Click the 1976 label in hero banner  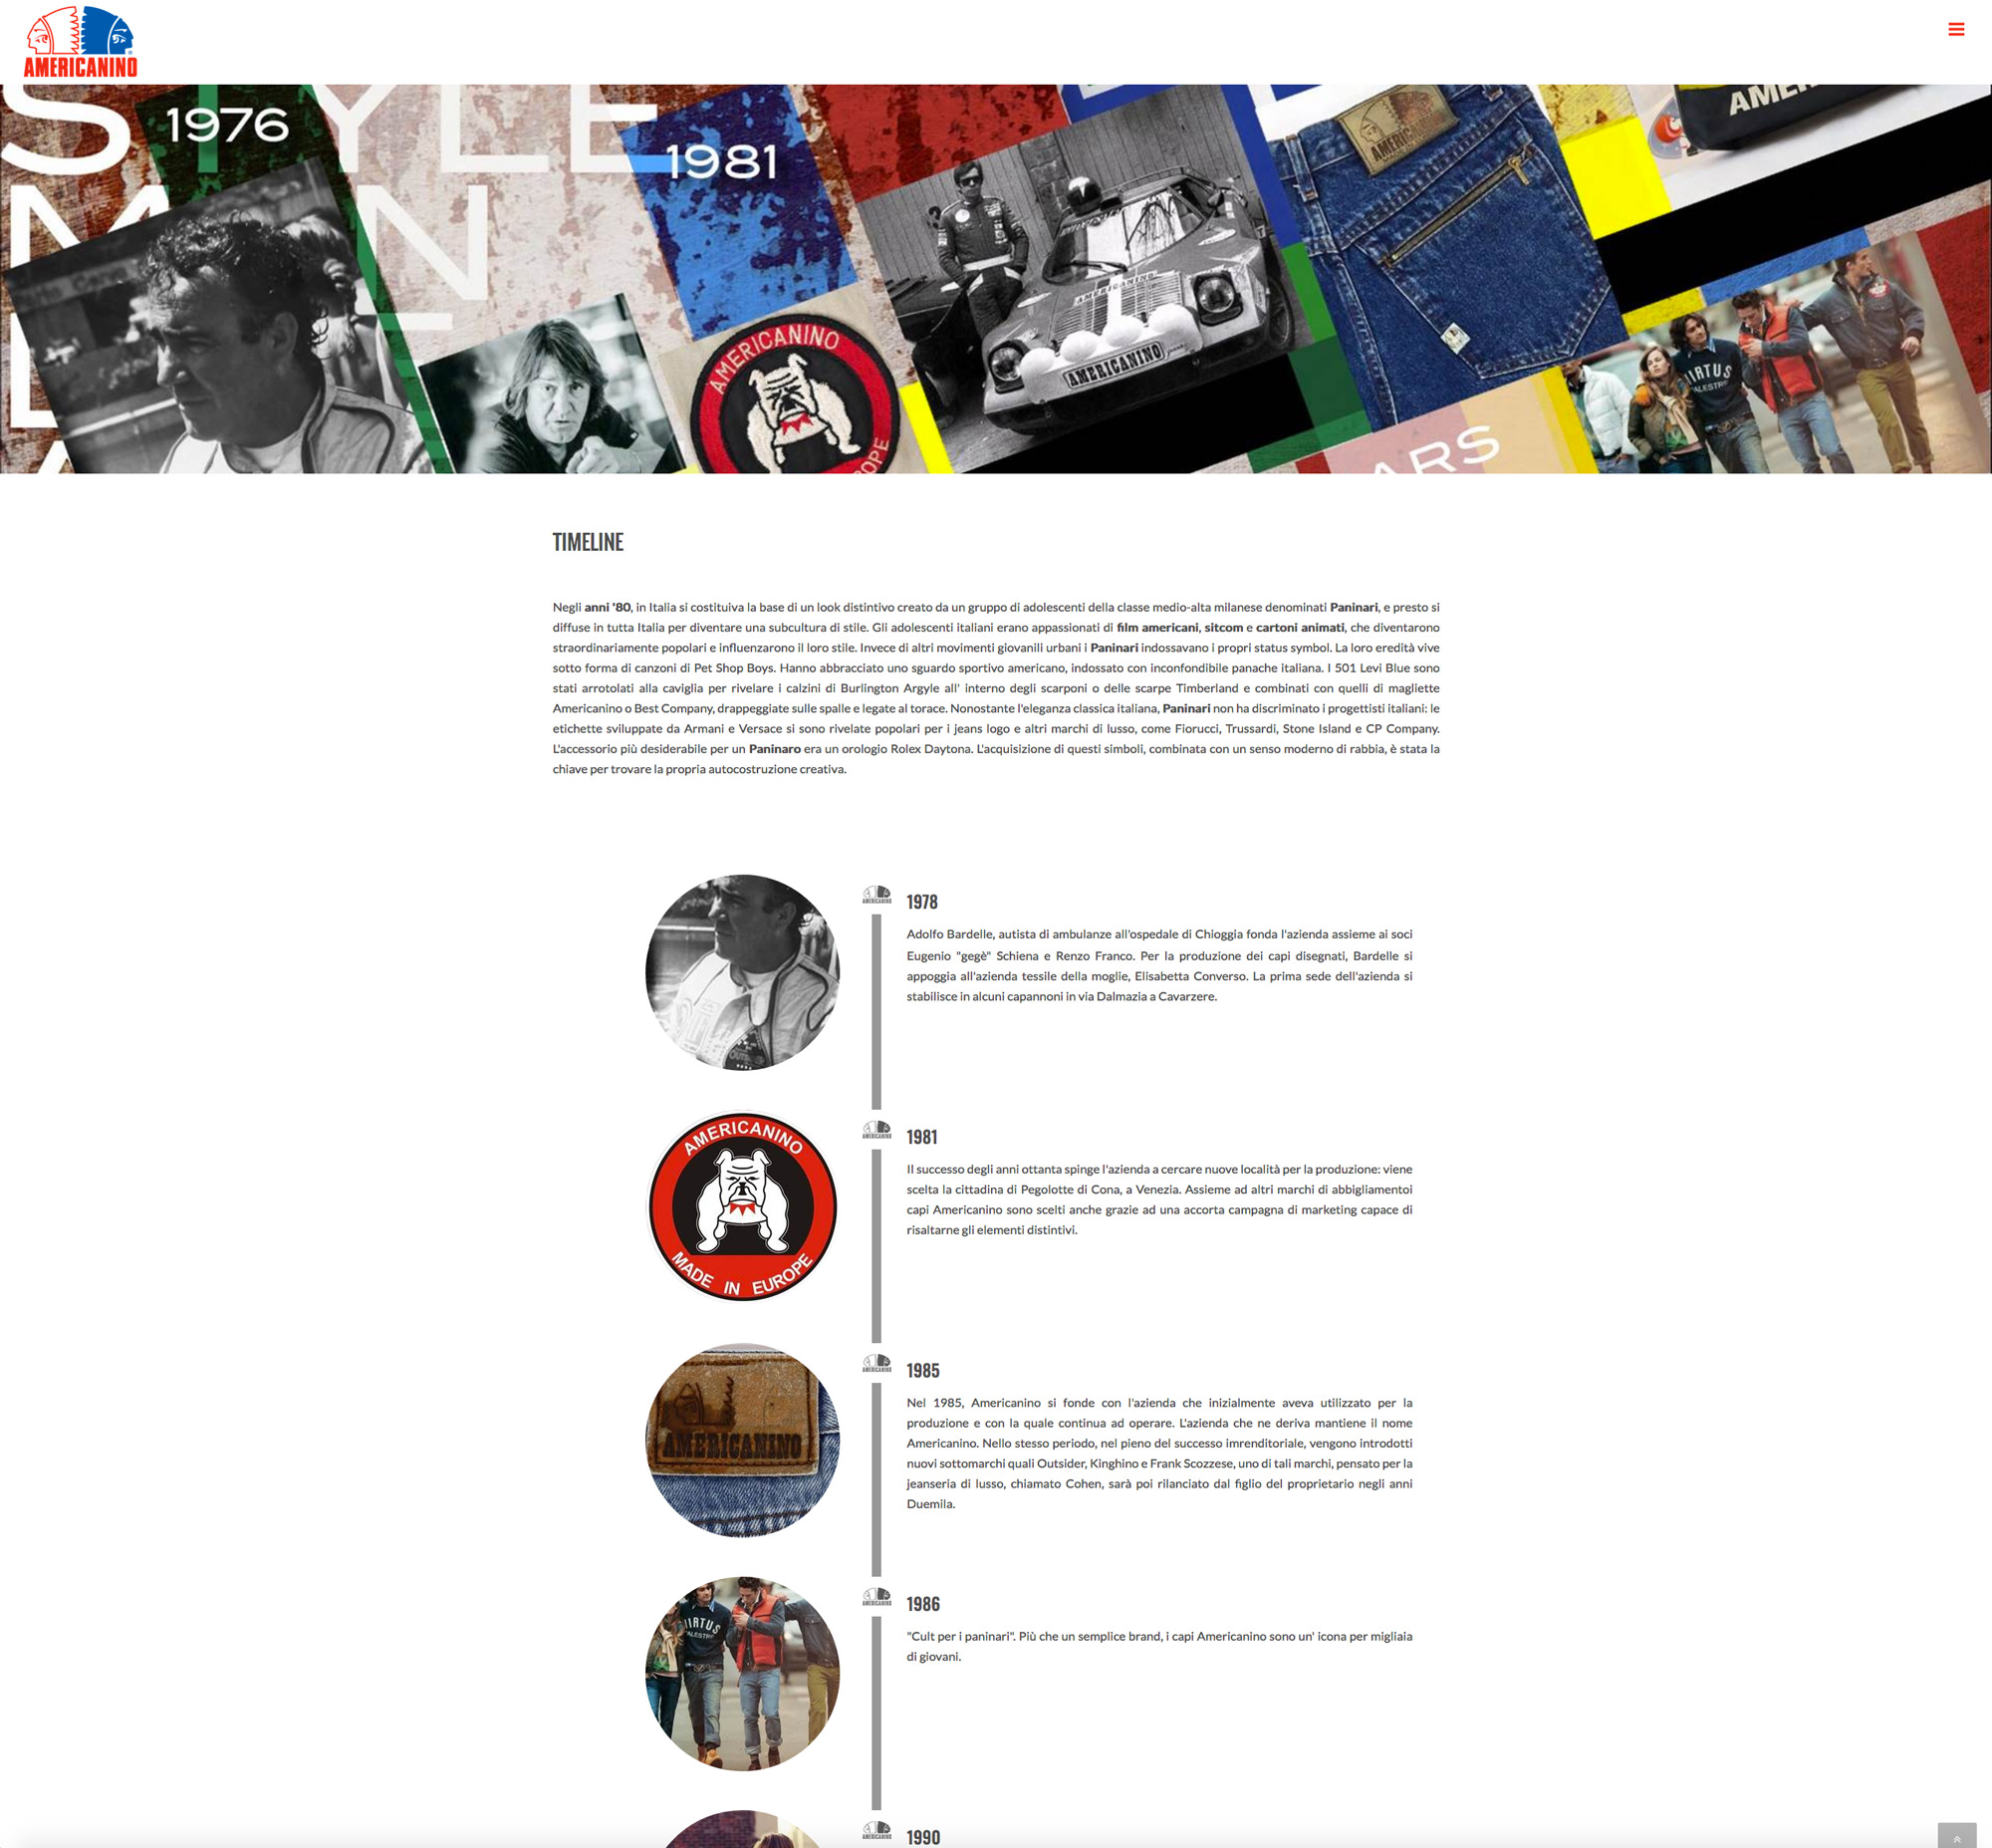click(x=227, y=126)
